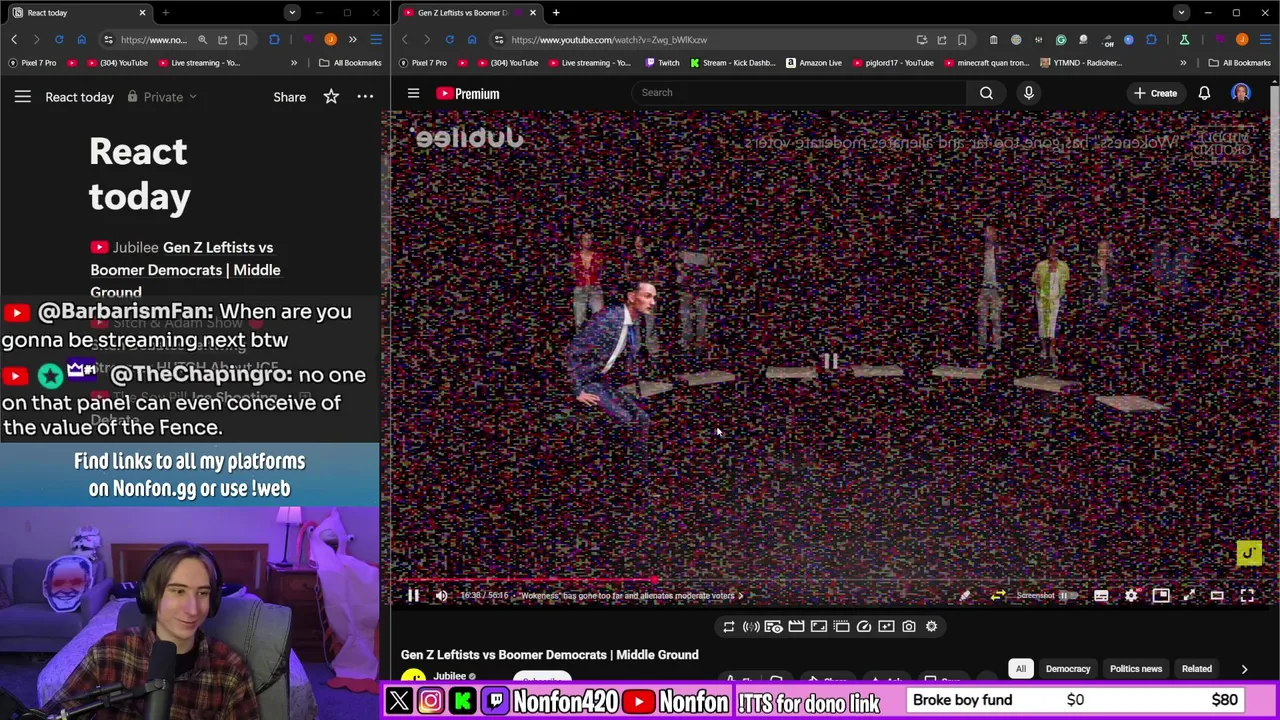This screenshot has width=1280, height=720.
Task: Open a new tab in YouTube window
Action: pos(556,13)
